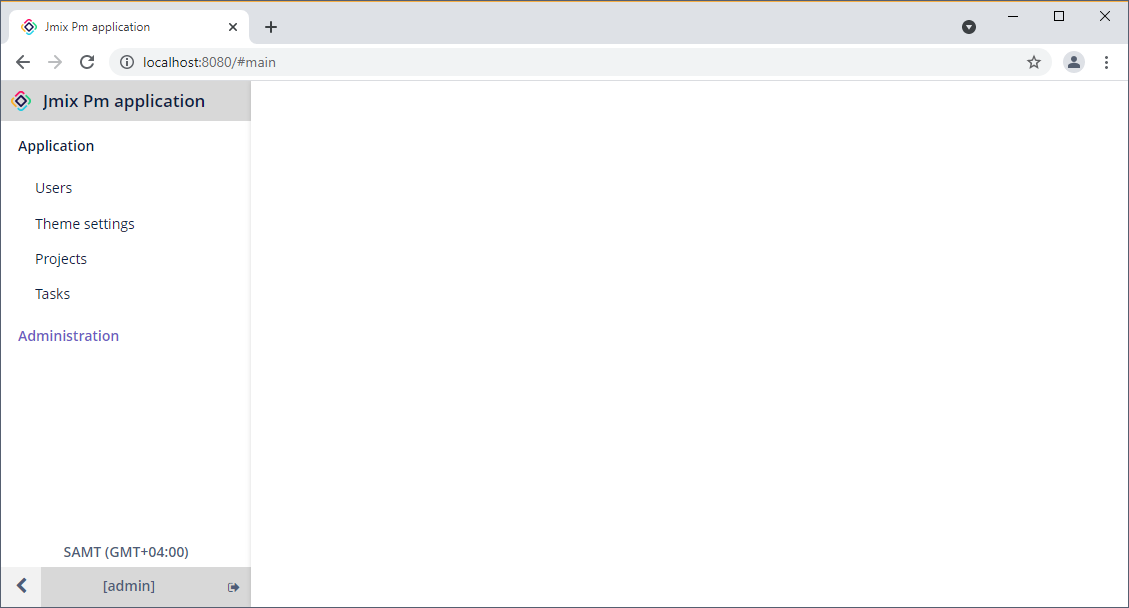Click the Jmix Pm application title
Screen dimensions: 1129x608
click(x=124, y=101)
